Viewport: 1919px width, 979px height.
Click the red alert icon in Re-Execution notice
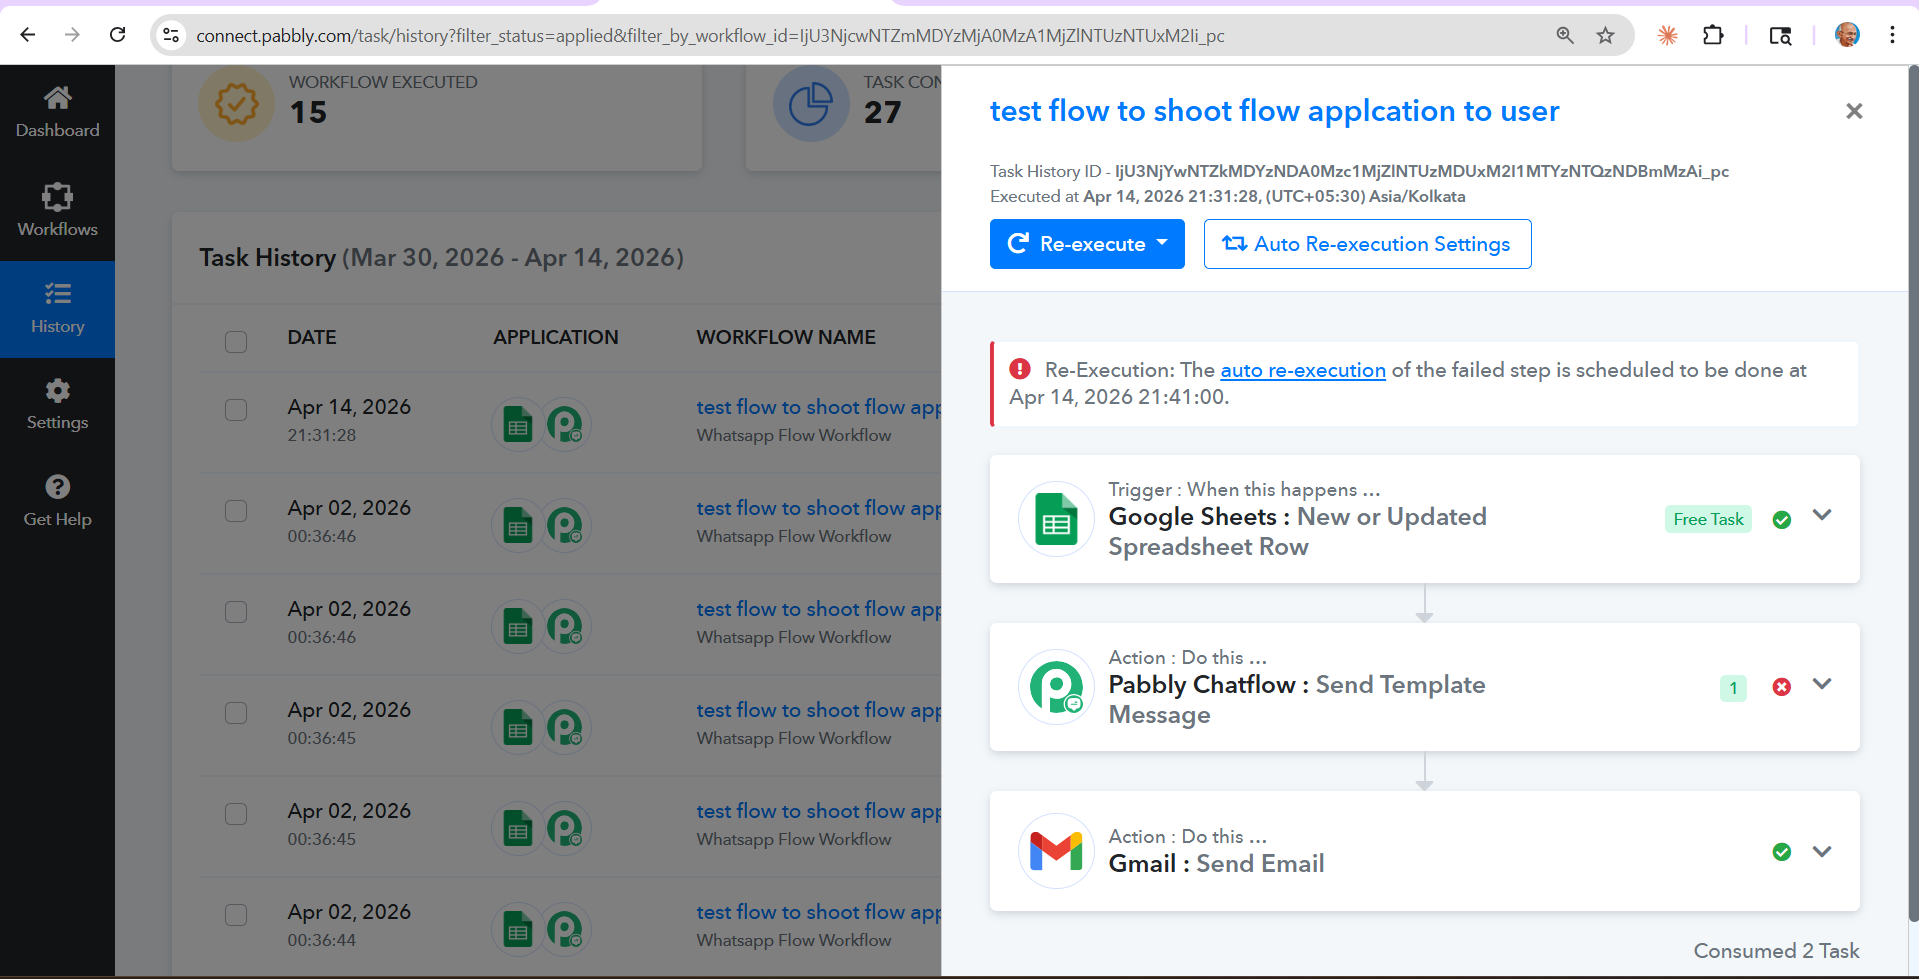(1020, 369)
